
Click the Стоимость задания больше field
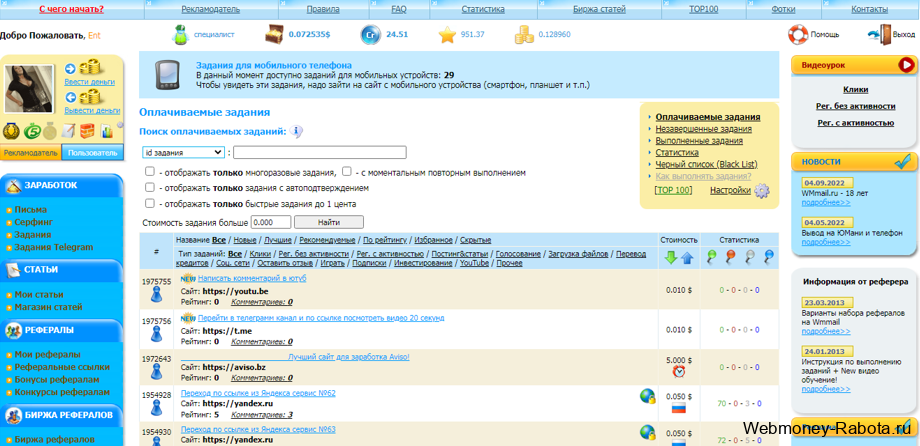coord(271,222)
